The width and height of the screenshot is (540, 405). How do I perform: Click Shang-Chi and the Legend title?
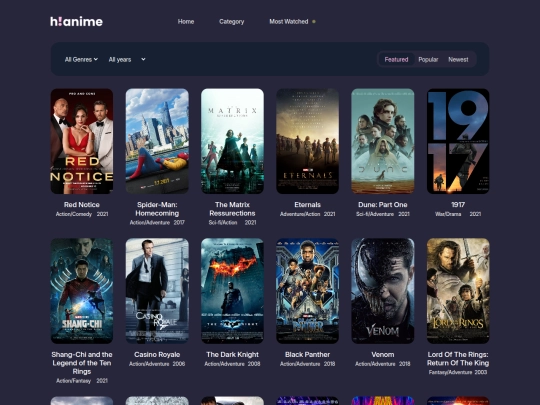point(82,363)
